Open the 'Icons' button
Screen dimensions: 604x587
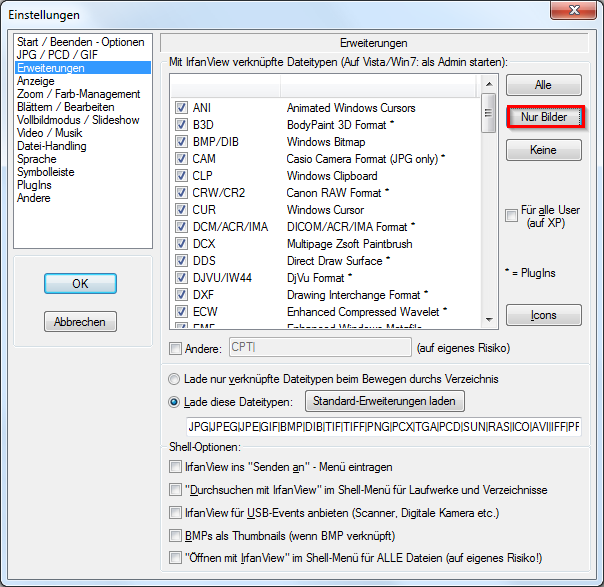pyautogui.click(x=544, y=315)
